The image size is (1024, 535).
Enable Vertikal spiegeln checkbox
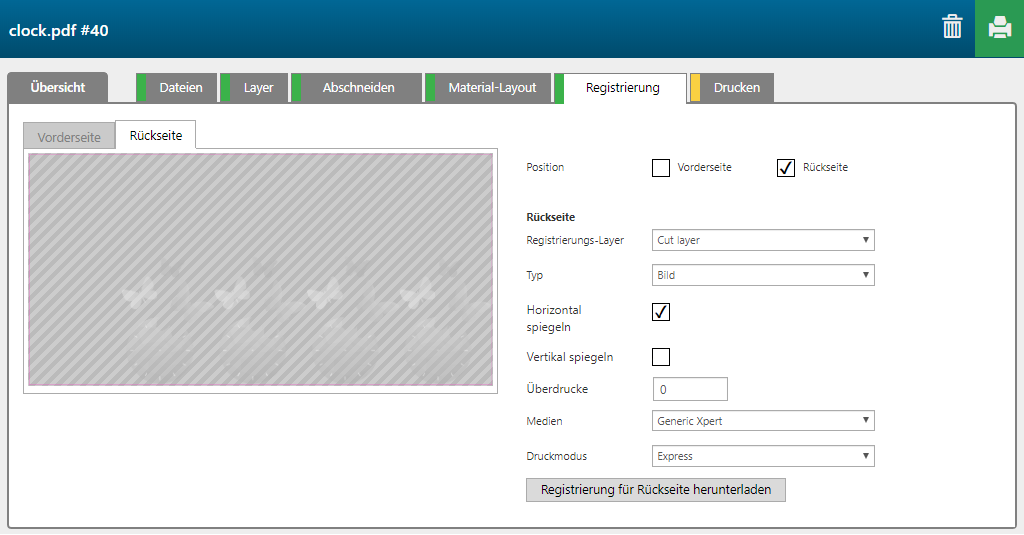pos(660,357)
